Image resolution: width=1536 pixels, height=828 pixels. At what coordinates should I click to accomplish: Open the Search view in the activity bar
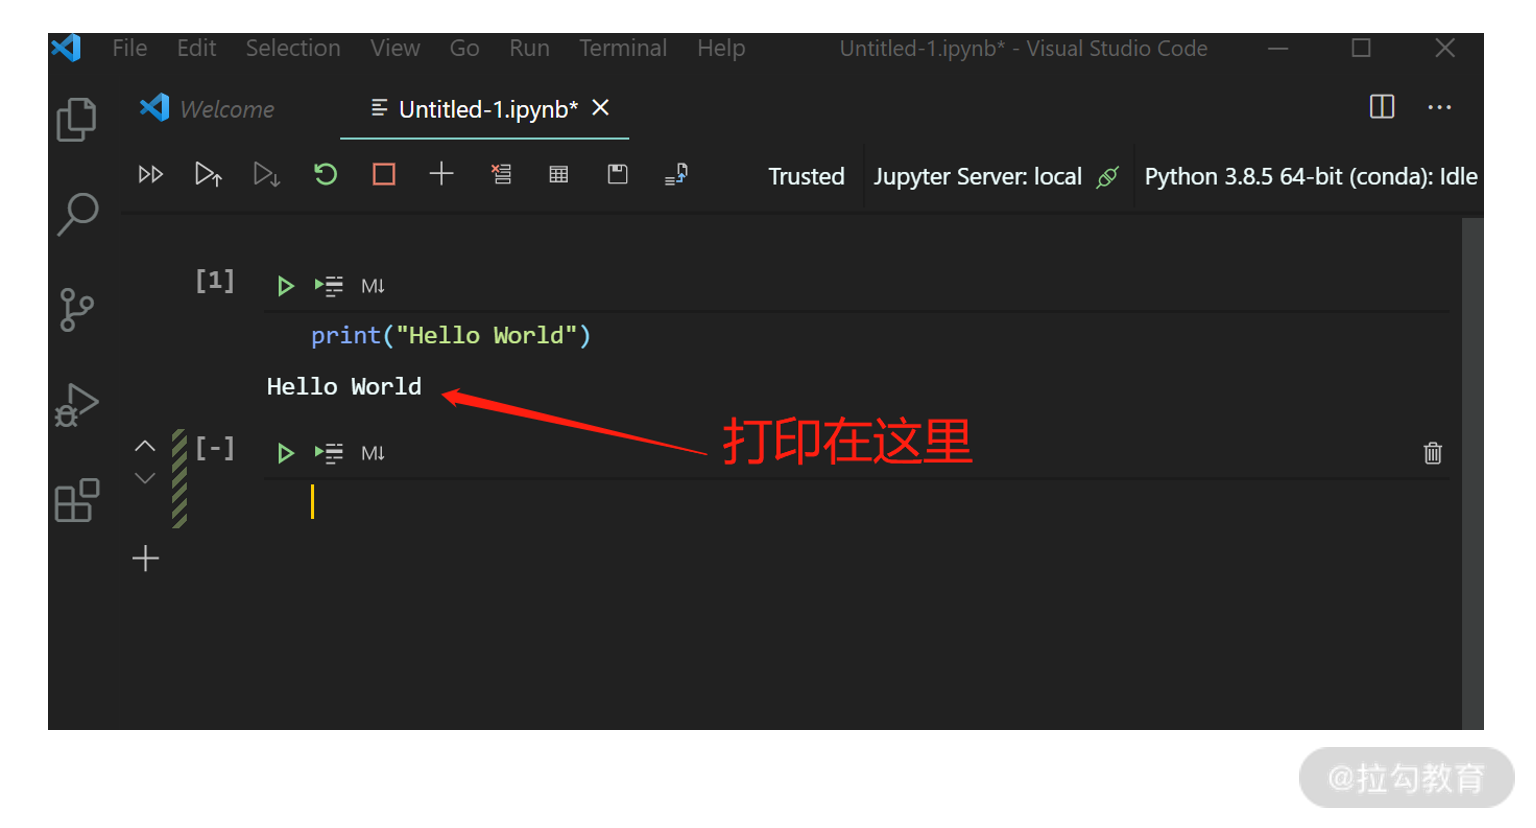77,214
